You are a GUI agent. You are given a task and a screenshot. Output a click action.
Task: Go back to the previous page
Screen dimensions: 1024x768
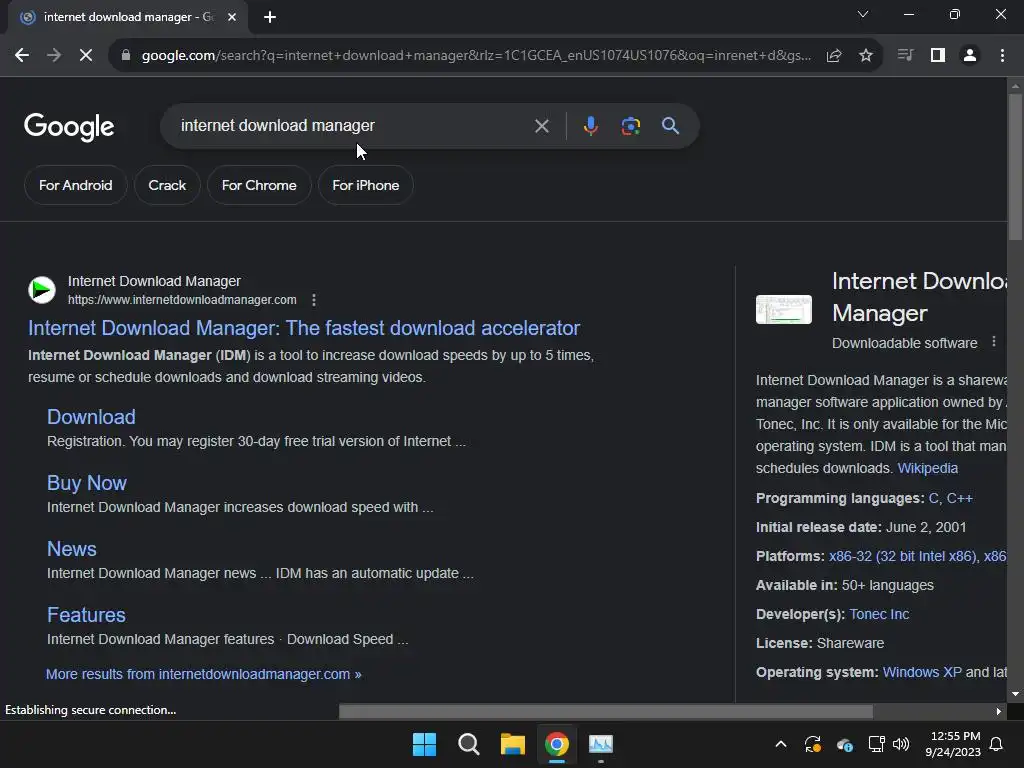click(22, 56)
